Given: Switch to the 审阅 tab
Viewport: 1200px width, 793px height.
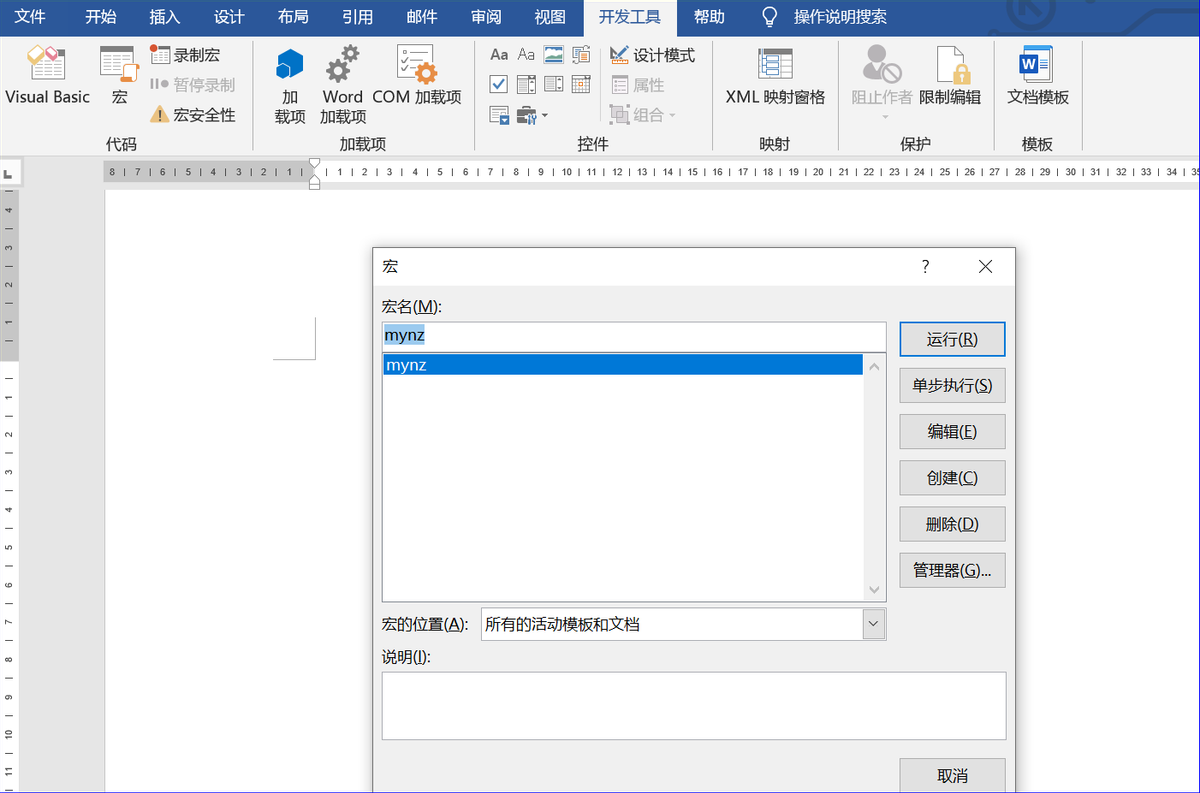Looking at the screenshot, I should (486, 17).
